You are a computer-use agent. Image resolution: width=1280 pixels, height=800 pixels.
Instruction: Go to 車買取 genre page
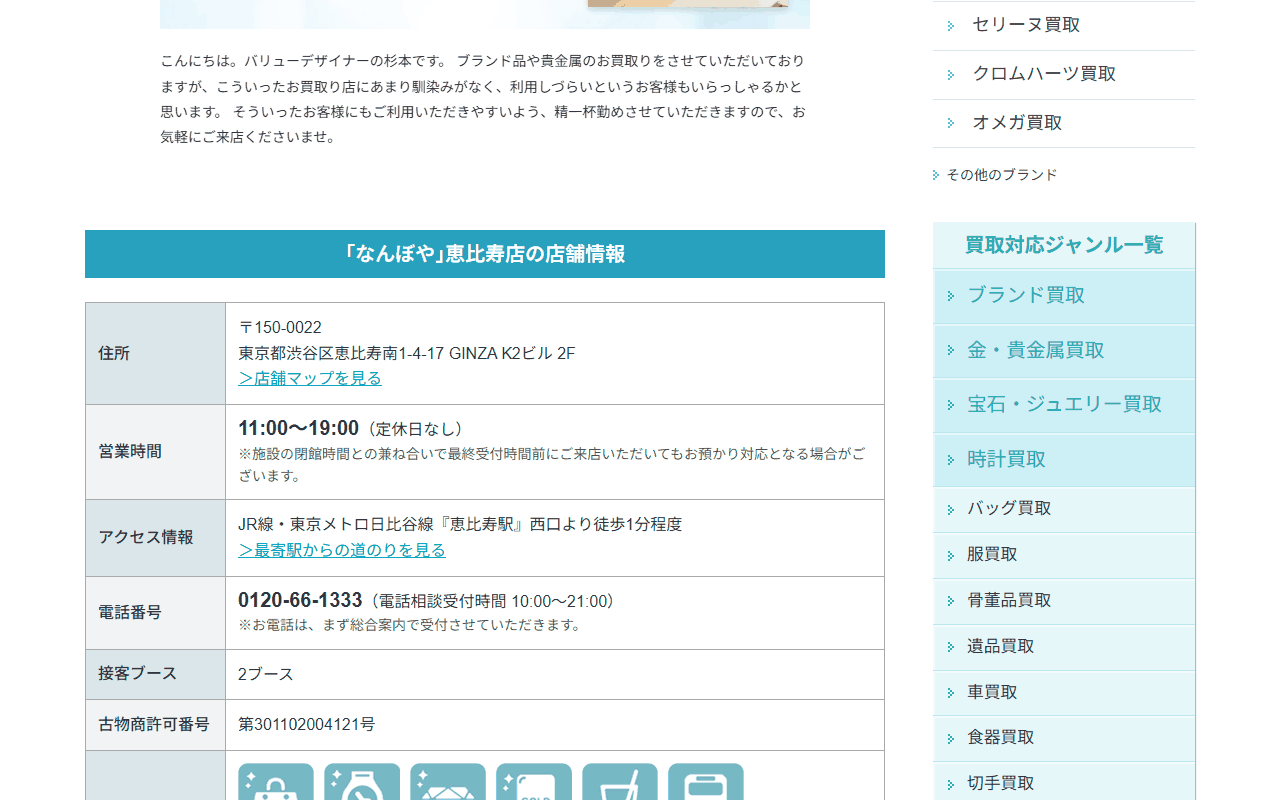pyautogui.click(x=1064, y=693)
